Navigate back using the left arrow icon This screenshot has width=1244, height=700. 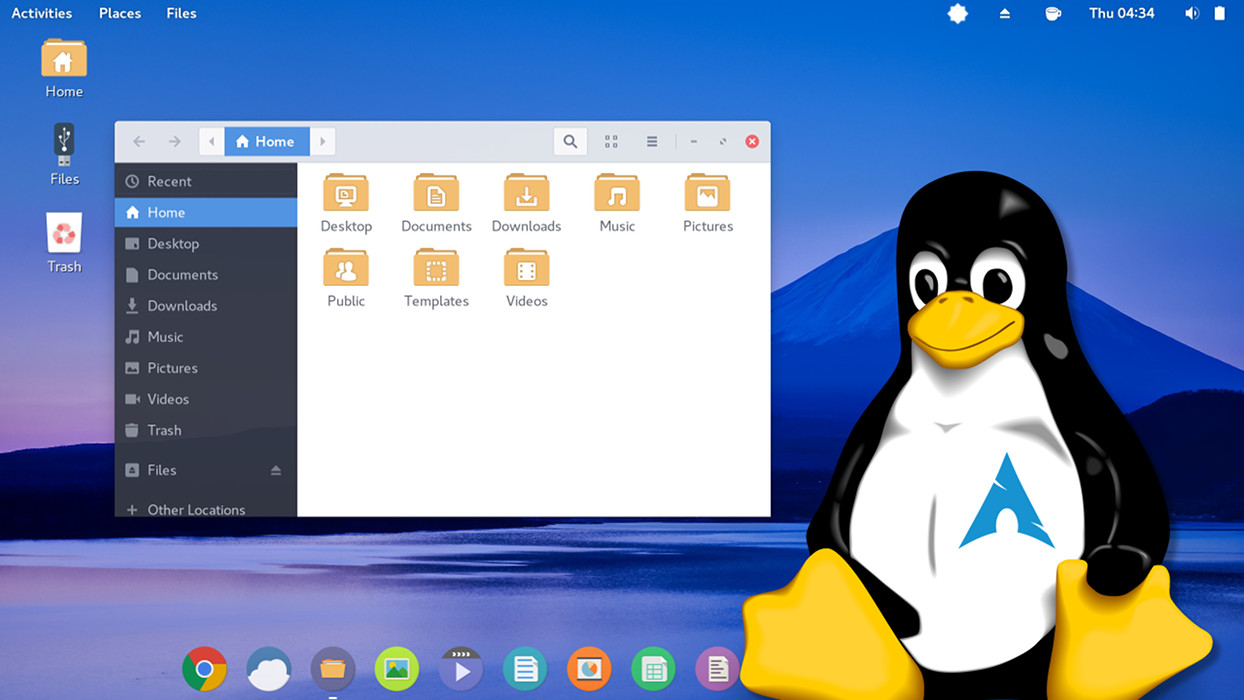139,141
